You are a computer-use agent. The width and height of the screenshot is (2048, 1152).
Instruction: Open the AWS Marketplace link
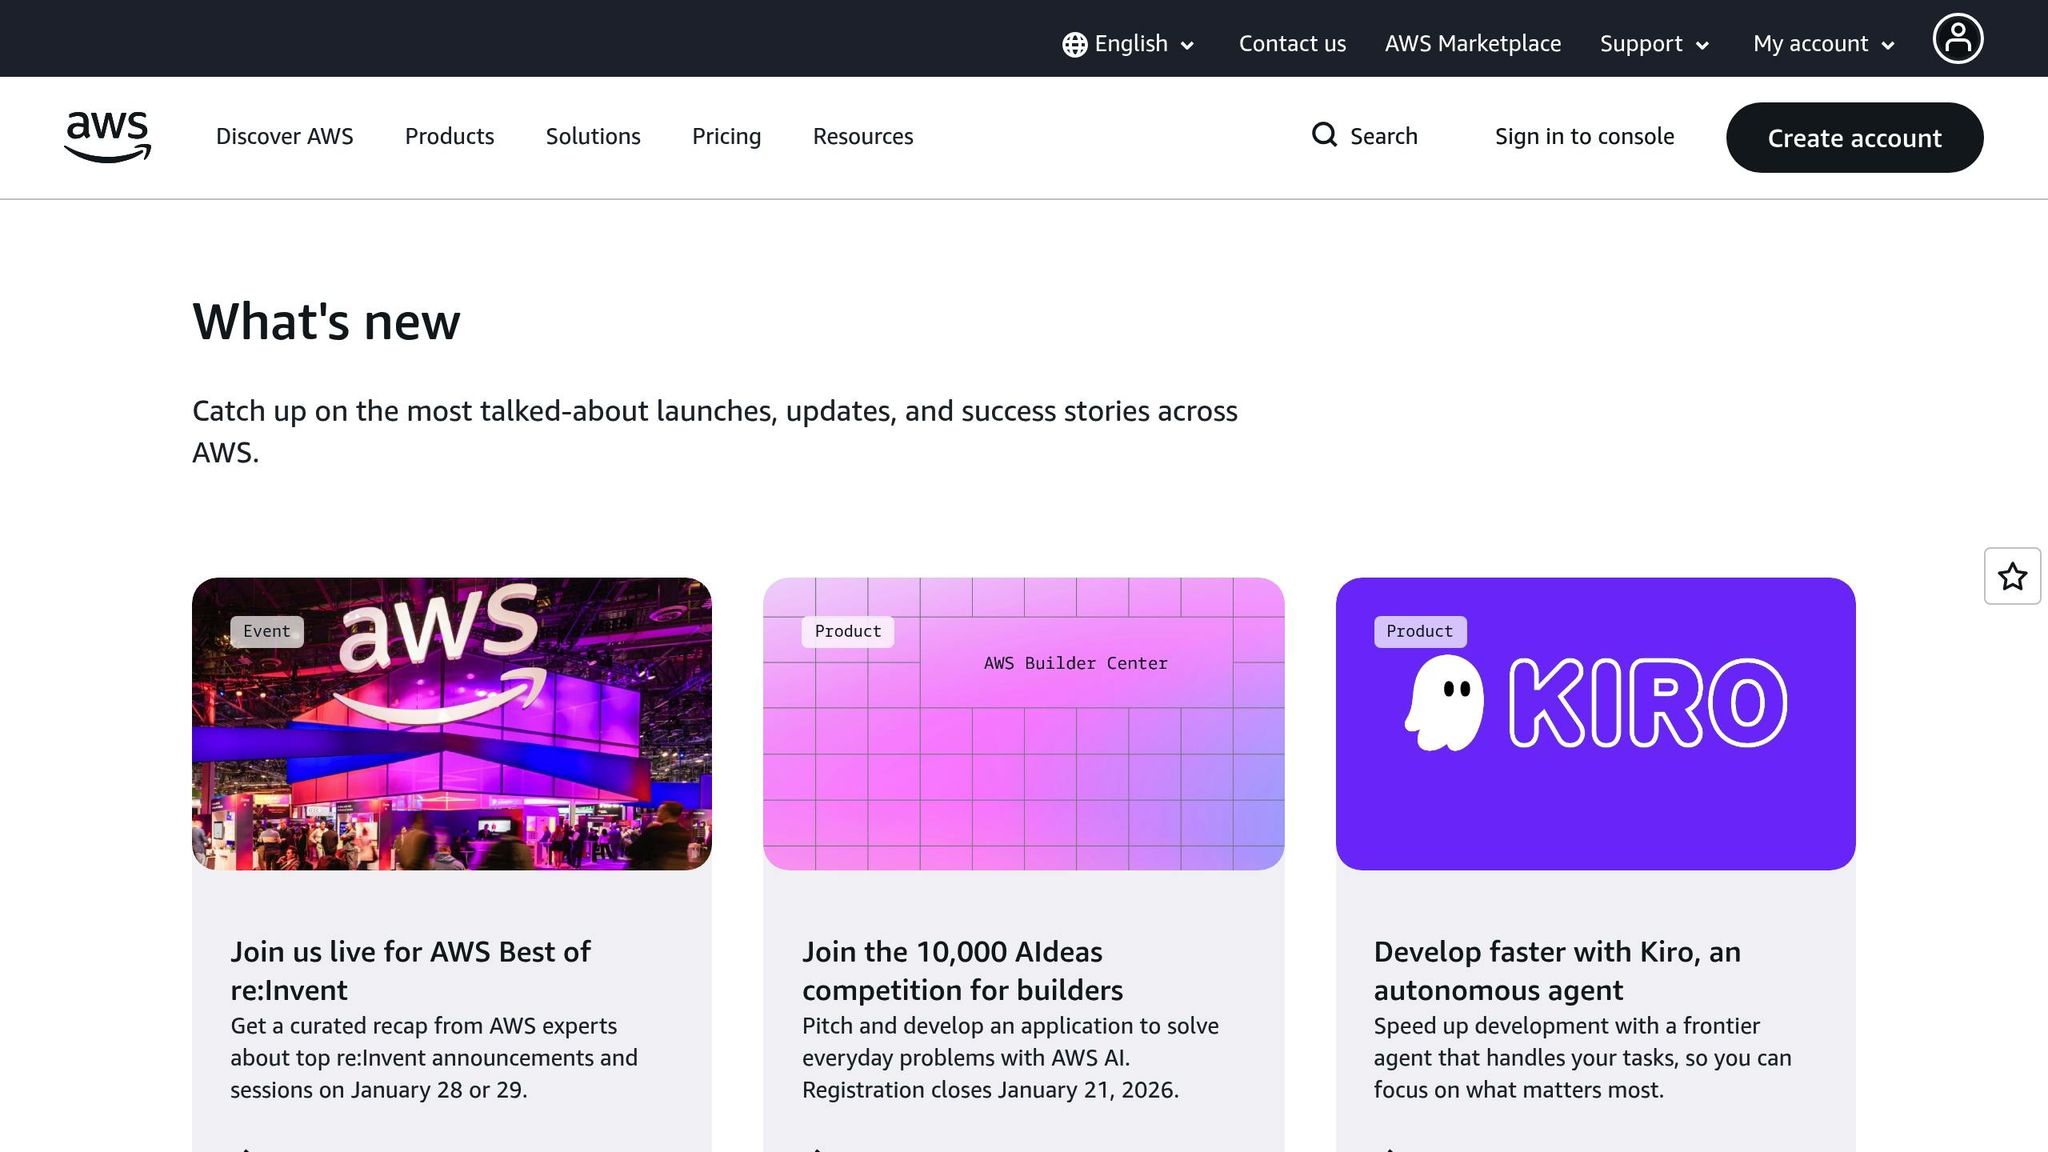click(1472, 44)
